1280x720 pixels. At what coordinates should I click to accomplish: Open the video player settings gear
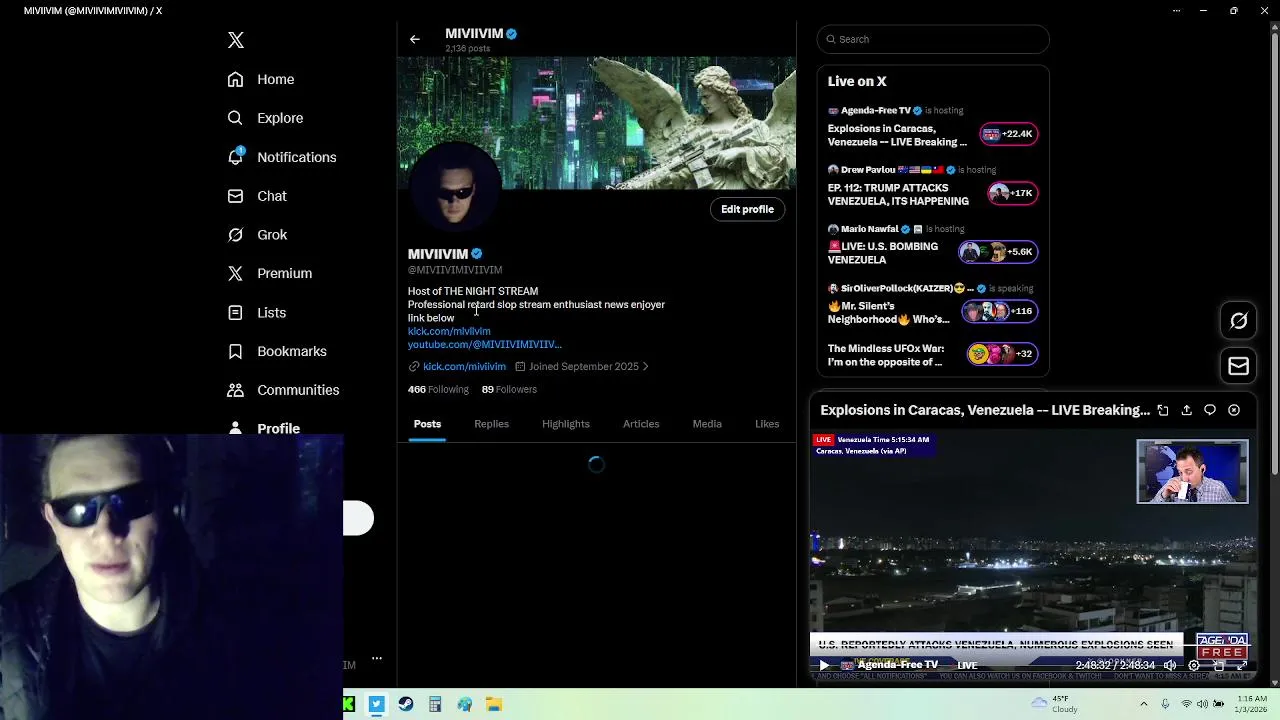1194,665
